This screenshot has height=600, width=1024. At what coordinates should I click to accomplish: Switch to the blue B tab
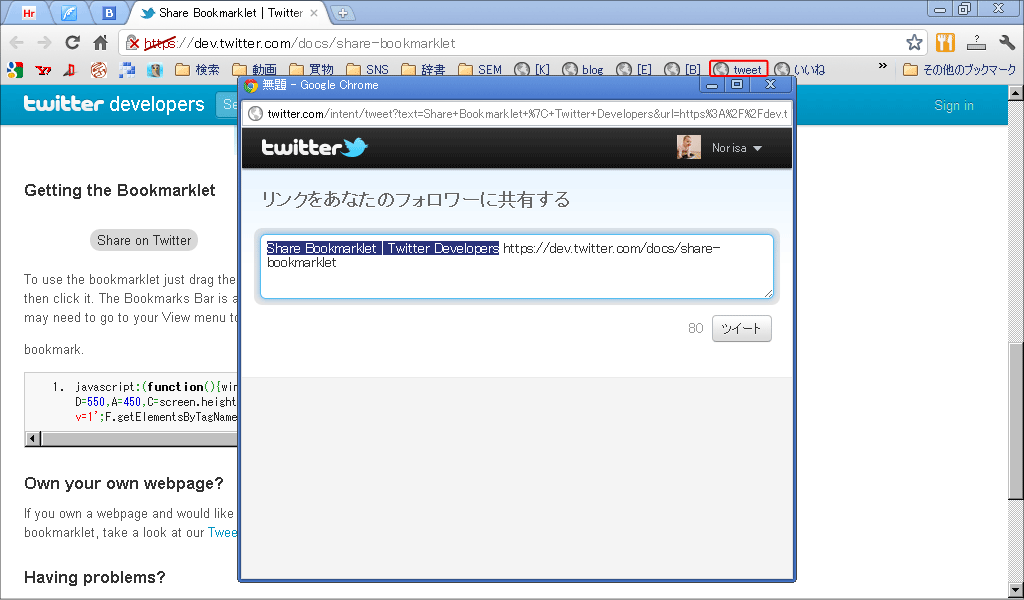(x=109, y=13)
